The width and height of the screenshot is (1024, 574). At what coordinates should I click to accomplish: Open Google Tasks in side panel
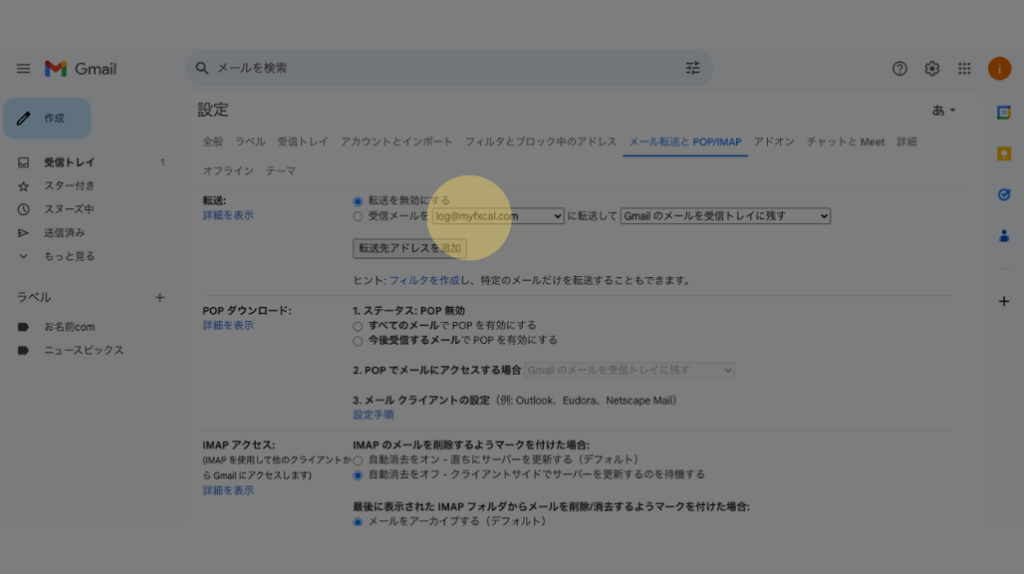click(1004, 195)
